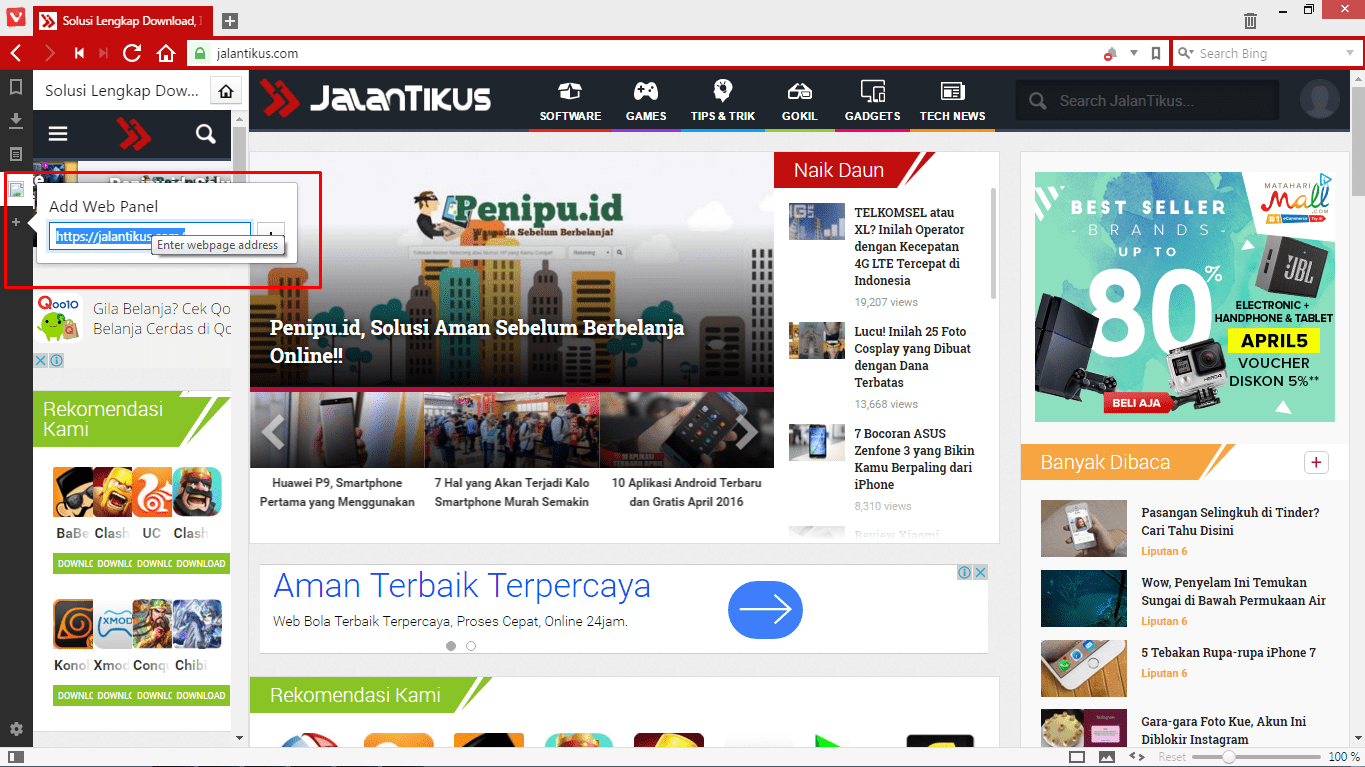Screen dimensions: 1365x767
Task: Open 10 Aplikasi Android Terbaru article
Action: click(686, 492)
